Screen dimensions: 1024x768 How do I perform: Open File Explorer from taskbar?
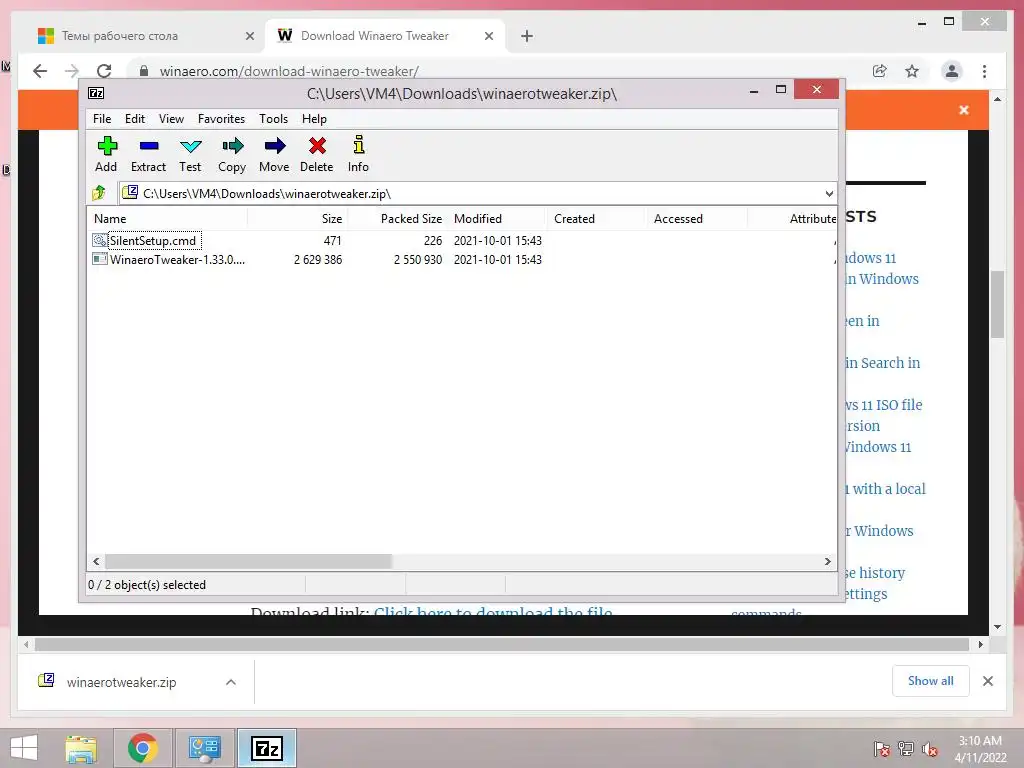(81, 748)
